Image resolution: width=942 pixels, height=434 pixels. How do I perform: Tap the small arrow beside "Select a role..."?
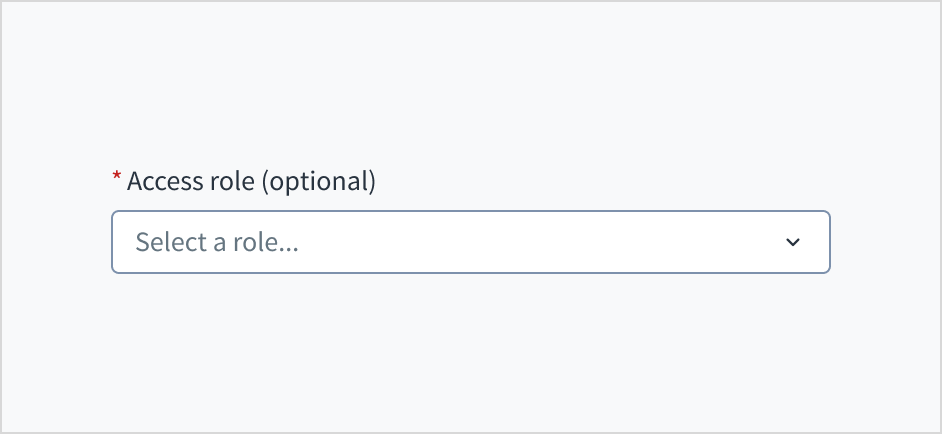[793, 242]
